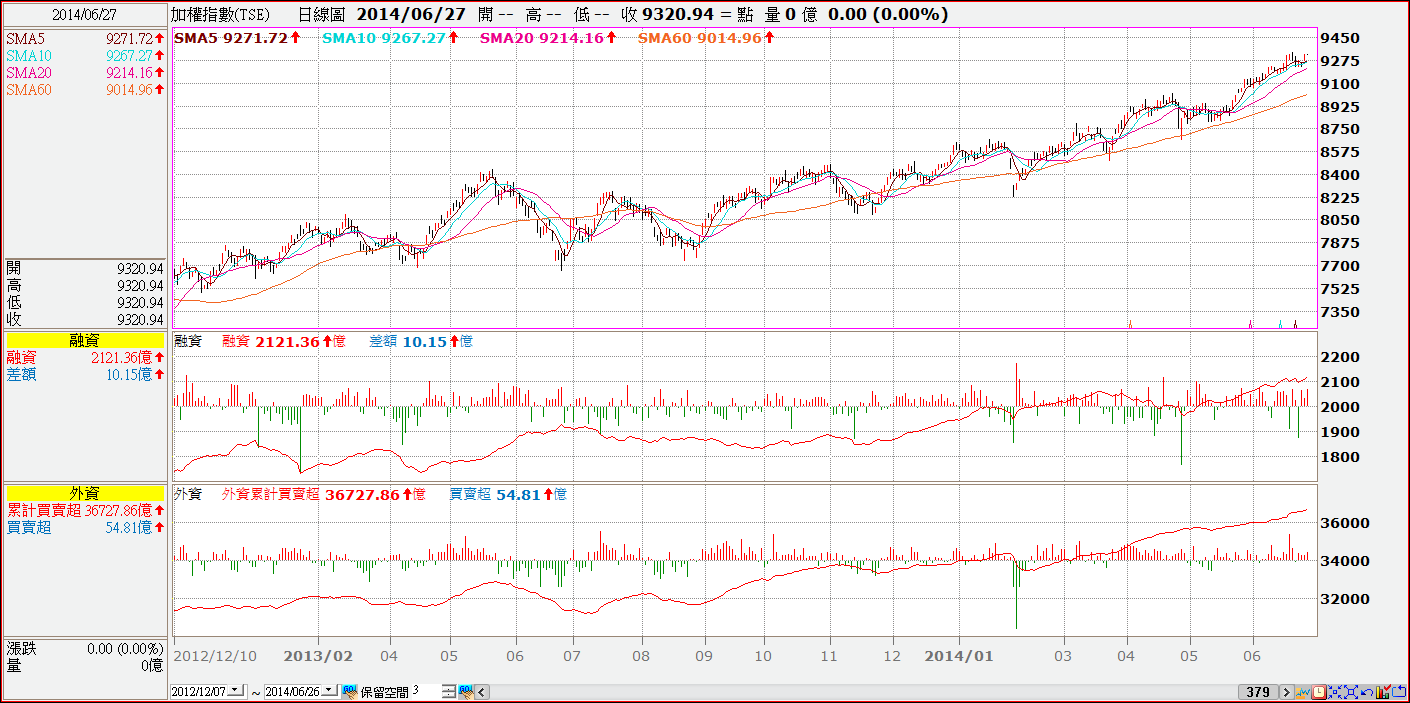Viewport: 1410px width, 703px height.
Task: Click SMA10 row in left panel
Action: tap(85, 55)
